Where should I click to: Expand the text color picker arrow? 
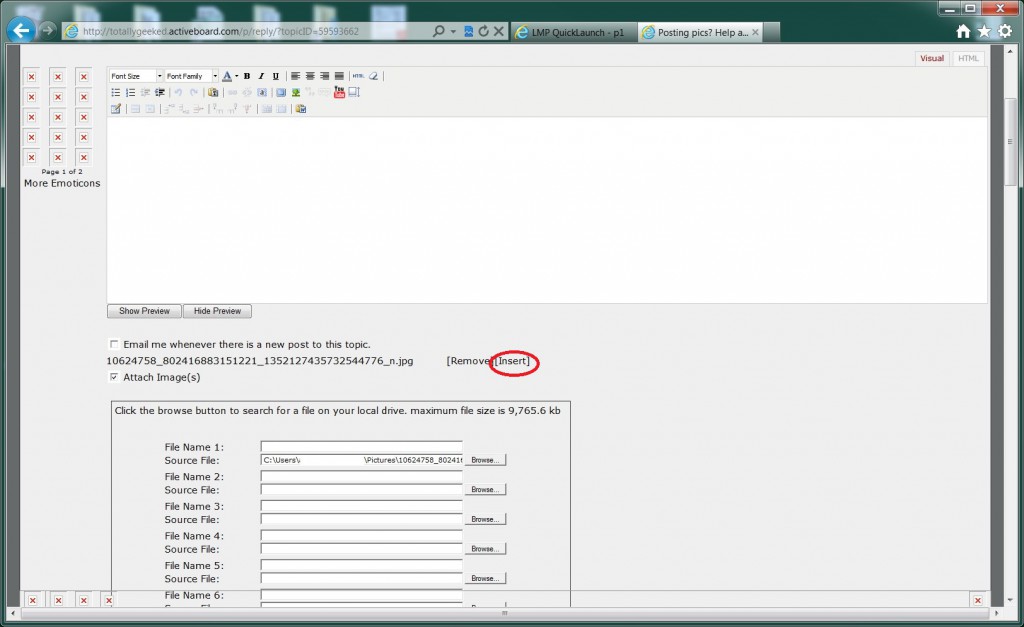pyautogui.click(x=236, y=76)
